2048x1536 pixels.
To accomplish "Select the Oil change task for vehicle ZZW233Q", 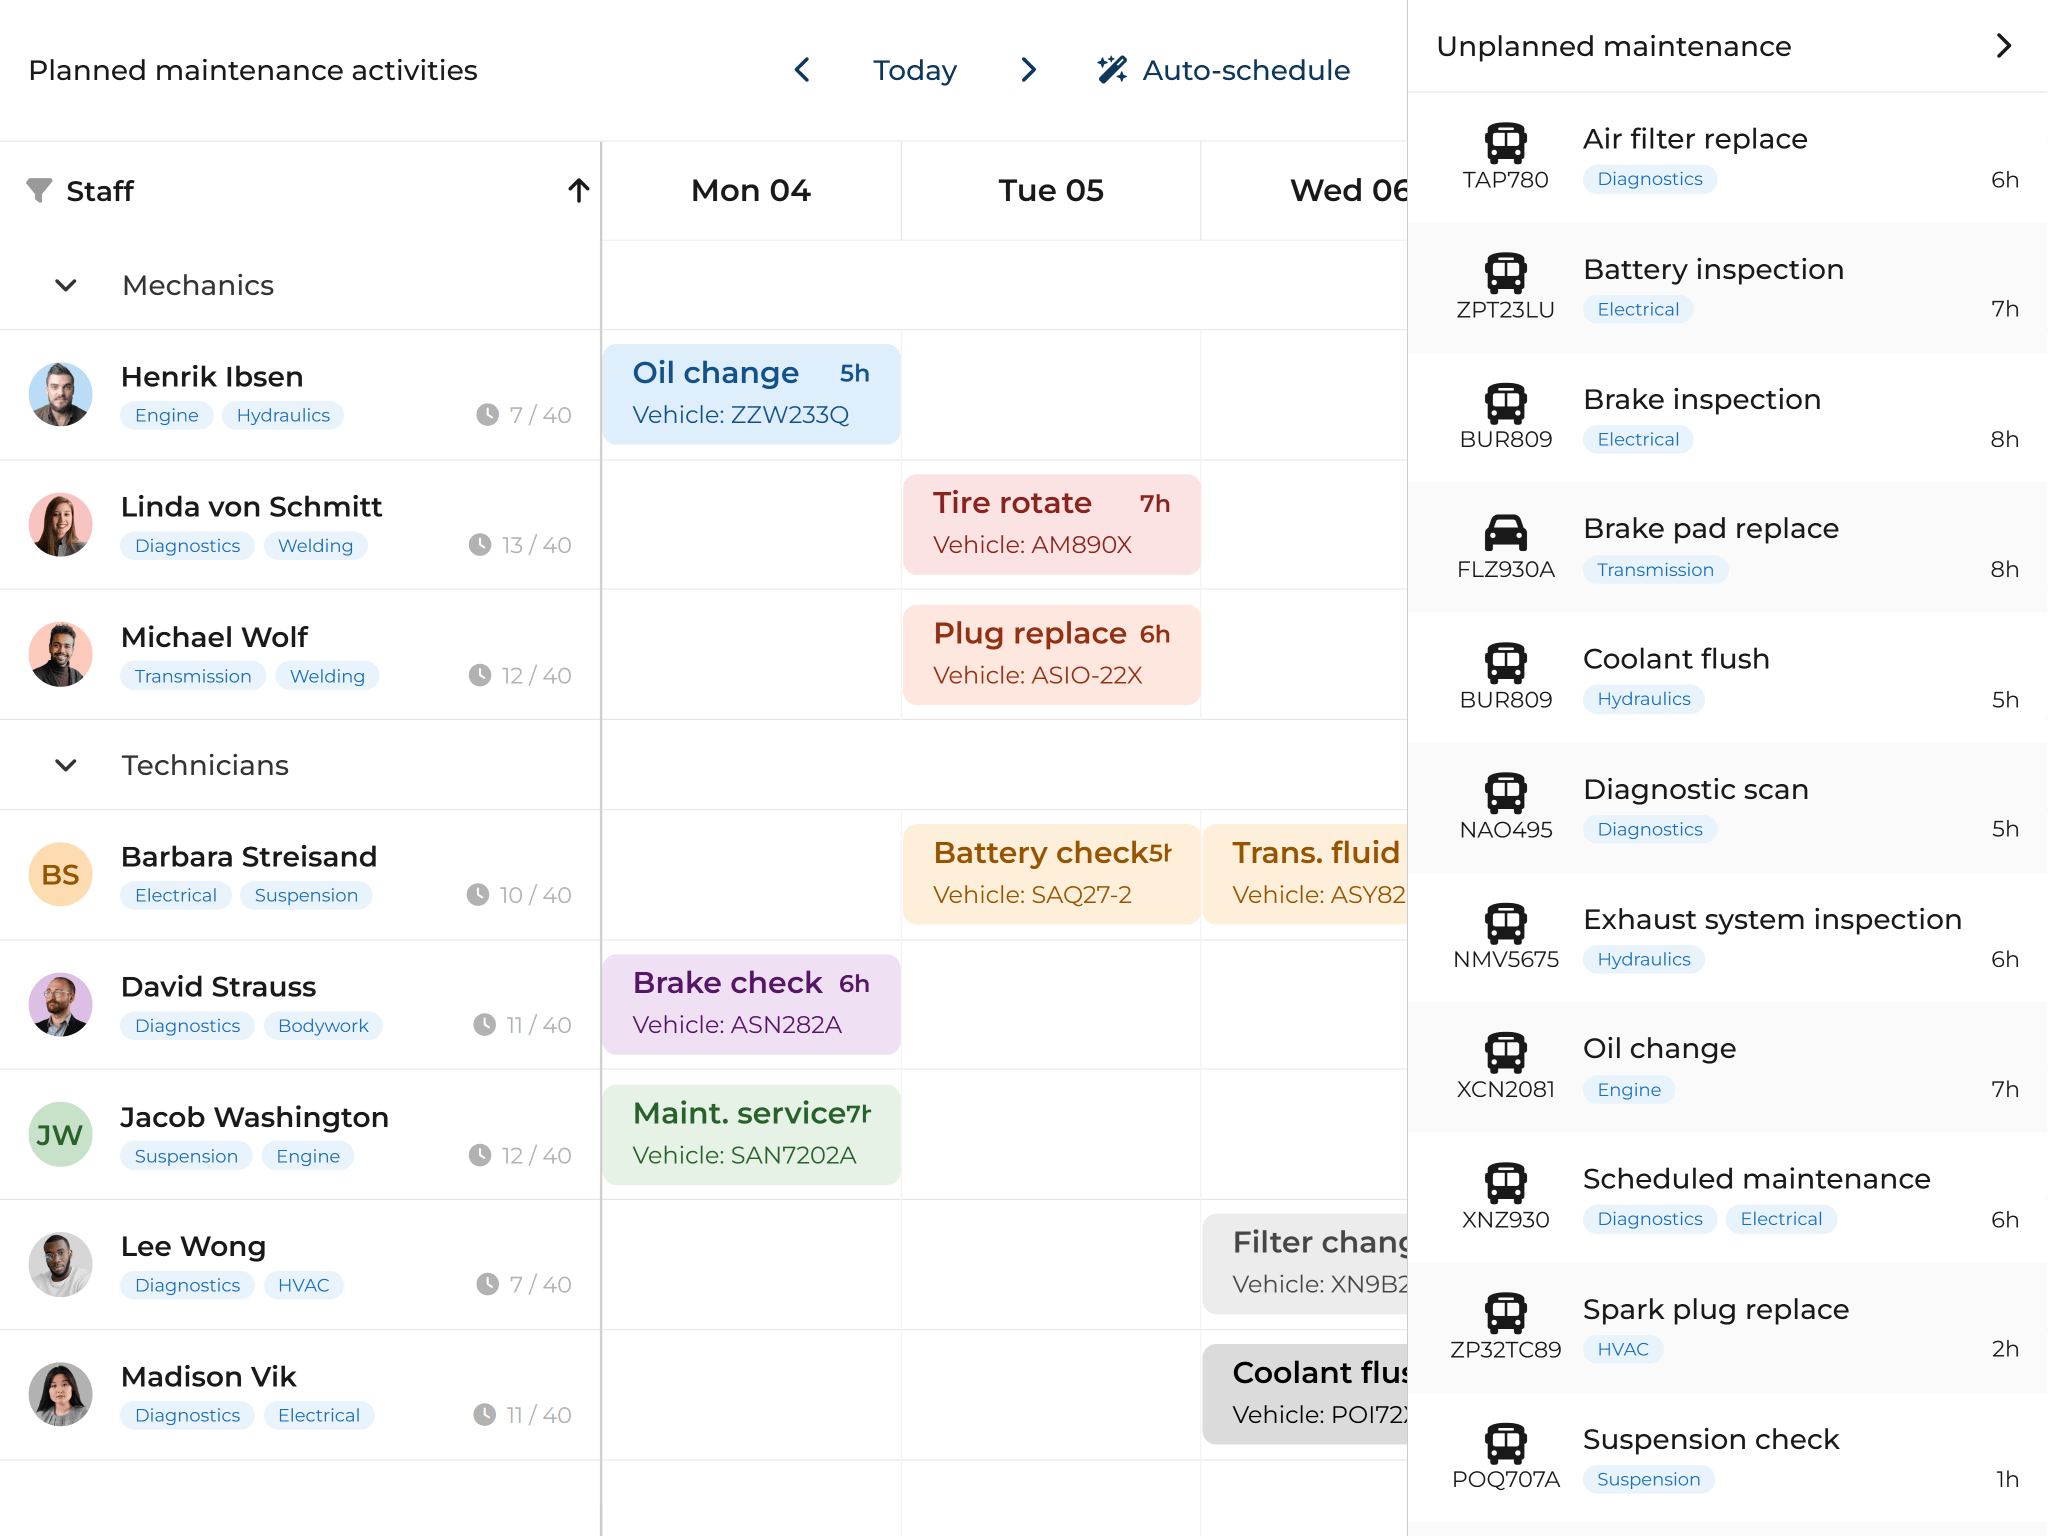I will (751, 393).
